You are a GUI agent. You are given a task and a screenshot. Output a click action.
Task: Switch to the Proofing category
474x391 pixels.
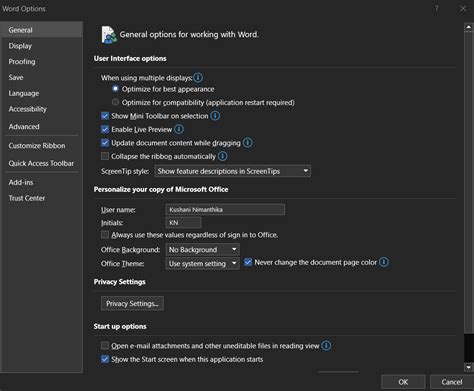(22, 62)
